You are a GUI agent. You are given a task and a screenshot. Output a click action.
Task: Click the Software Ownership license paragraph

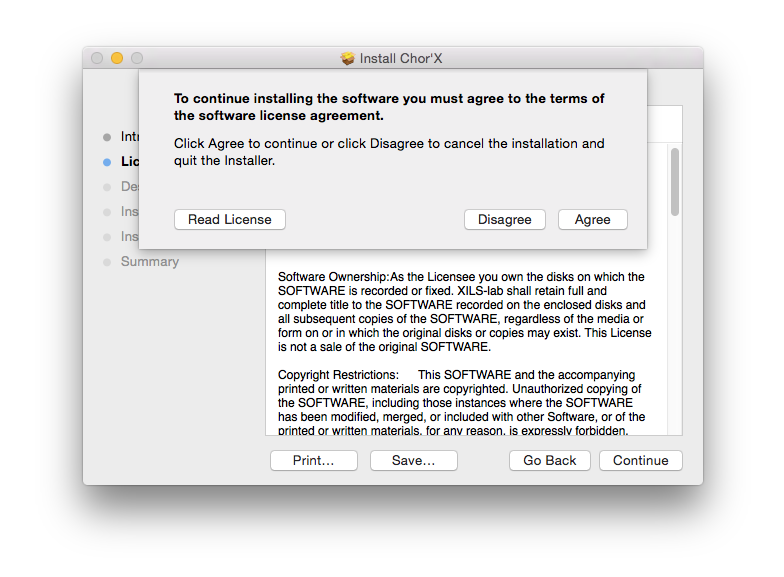(x=464, y=312)
